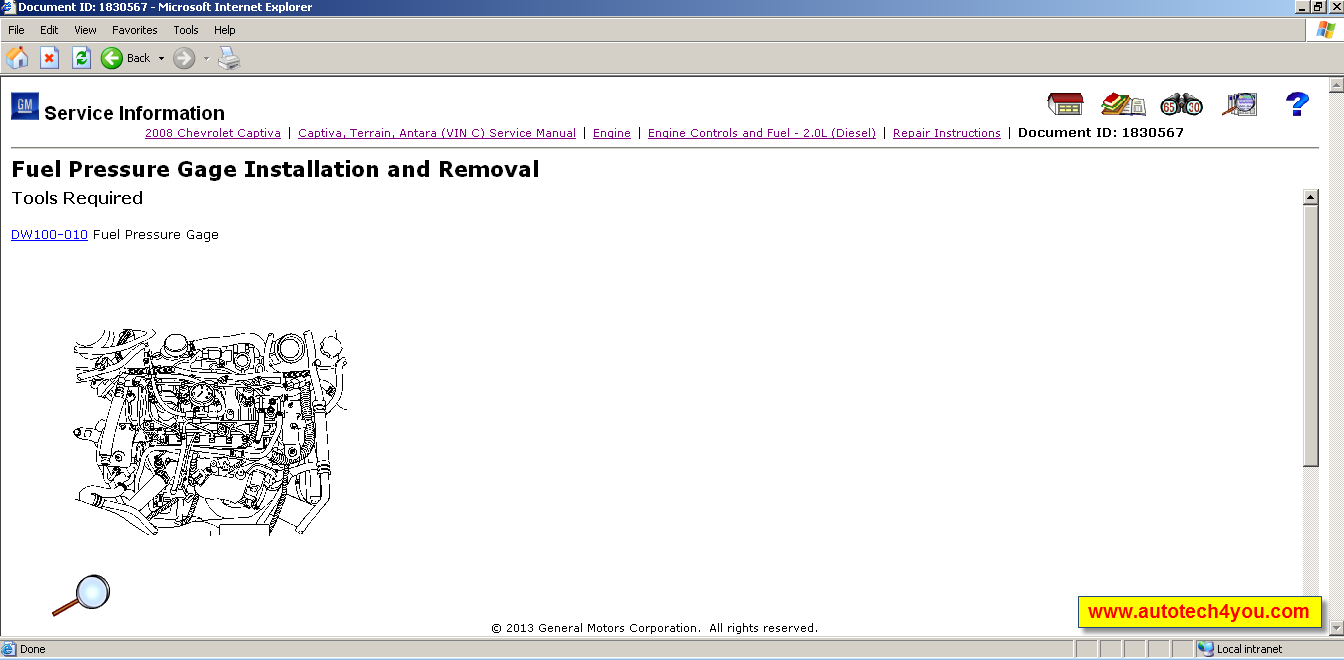This screenshot has height=660, width=1344.
Task: Minimize the Internet Explorer window
Action: click(1302, 7)
